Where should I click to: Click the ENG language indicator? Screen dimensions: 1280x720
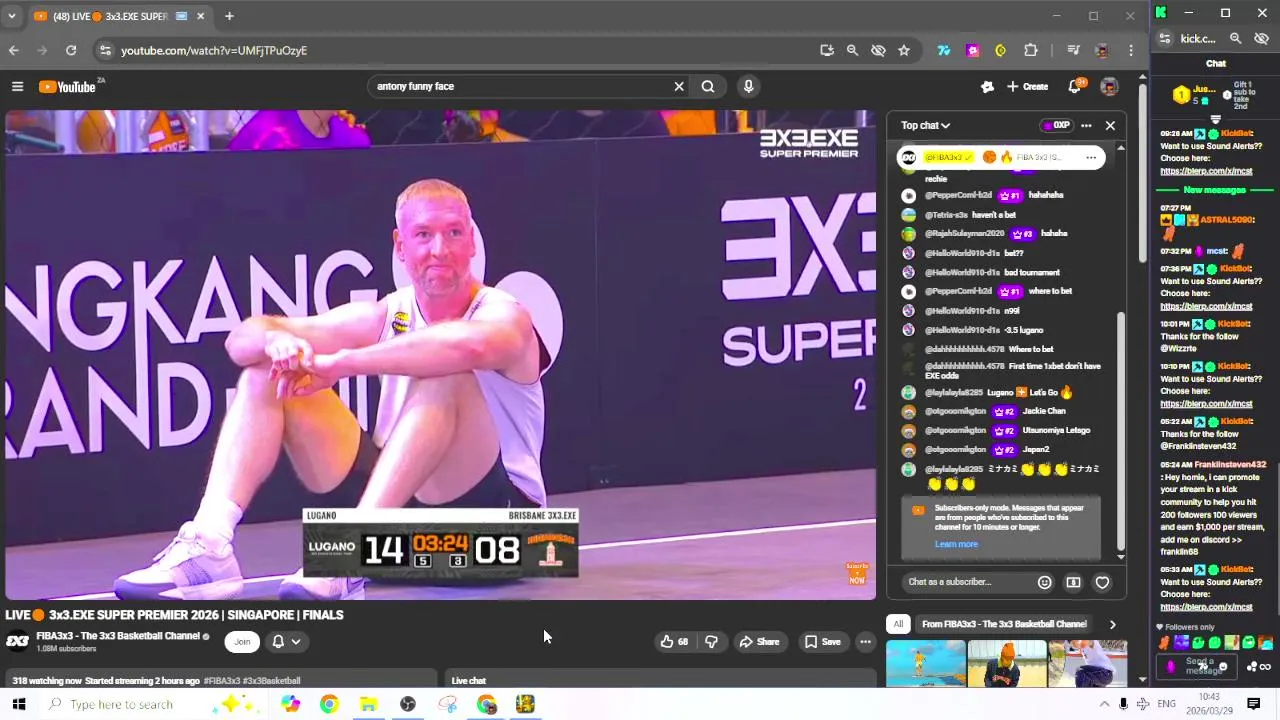click(1167, 704)
